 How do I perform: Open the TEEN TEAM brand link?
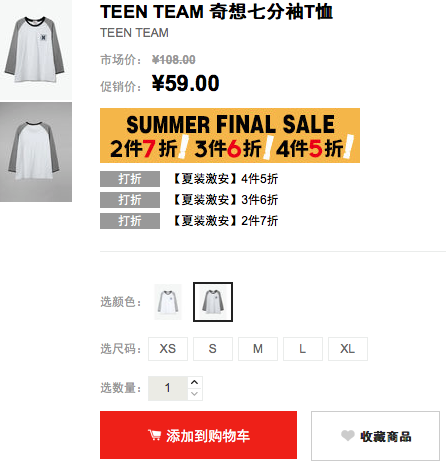pos(134,33)
